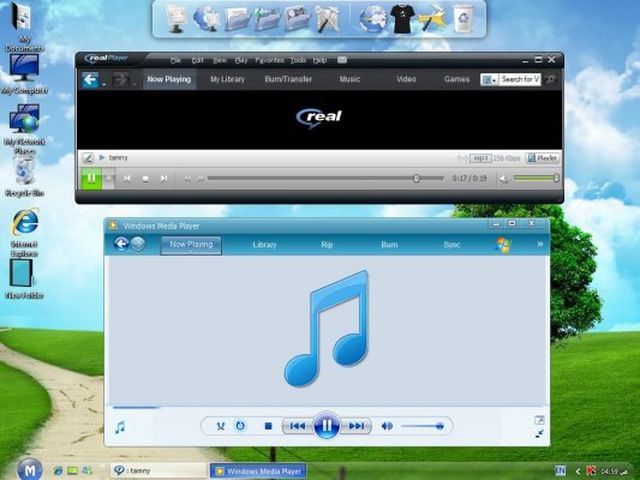This screenshot has height=480, width=640.
Task: Mute the Windows Media Player speaker icon
Action: pyautogui.click(x=387, y=426)
